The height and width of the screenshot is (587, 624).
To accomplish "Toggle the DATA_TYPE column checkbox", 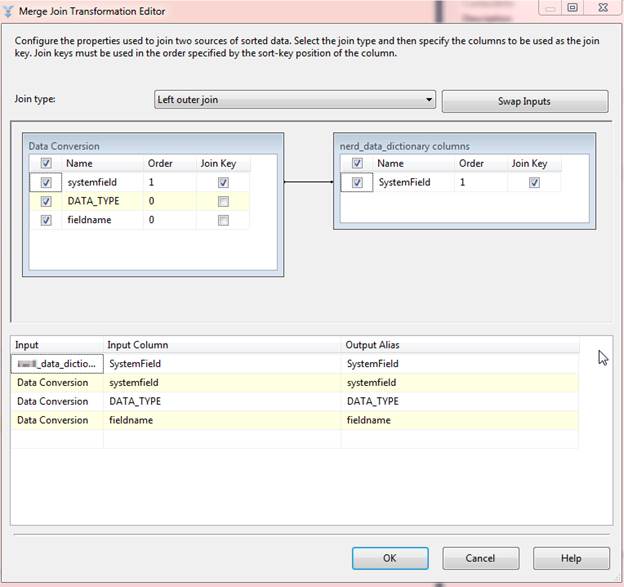I will click(47, 202).
